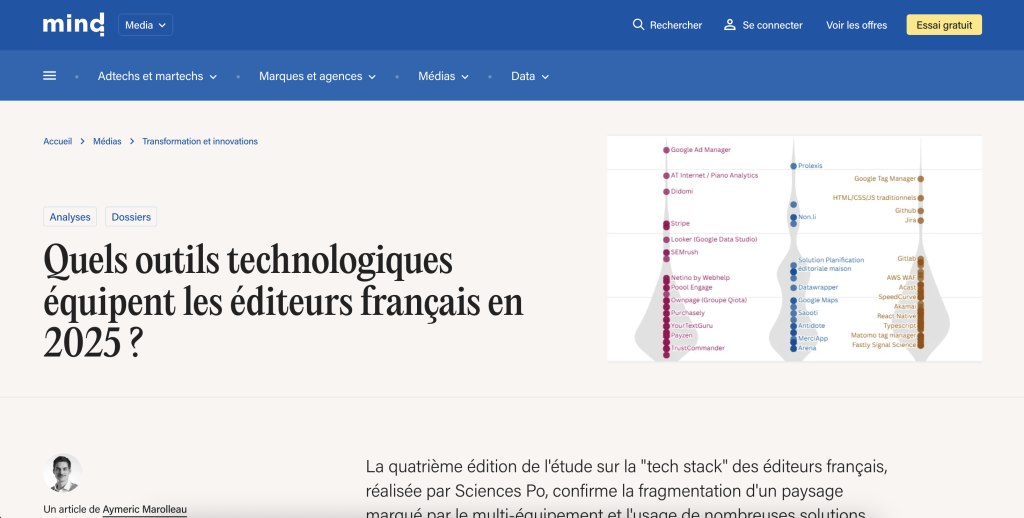Expand Marques et agences menu
The image size is (1024, 518).
317,76
